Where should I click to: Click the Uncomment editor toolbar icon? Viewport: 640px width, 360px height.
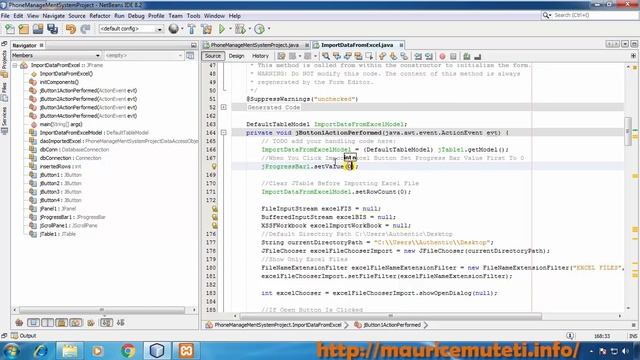[478, 56]
